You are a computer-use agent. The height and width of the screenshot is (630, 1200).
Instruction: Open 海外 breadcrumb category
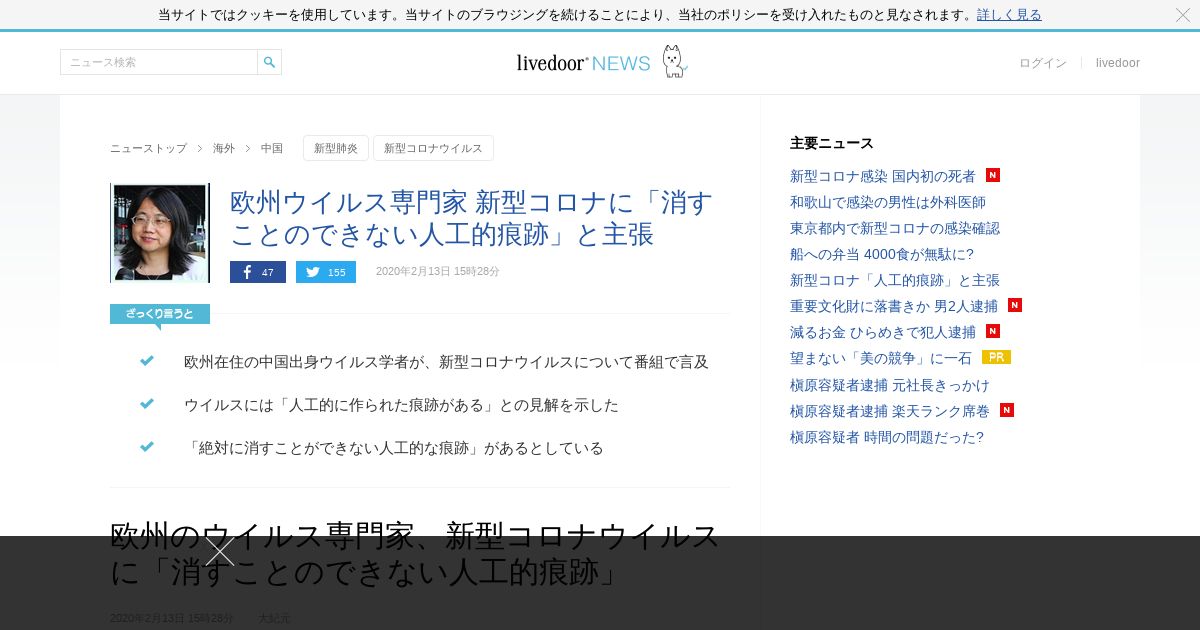tap(224, 148)
